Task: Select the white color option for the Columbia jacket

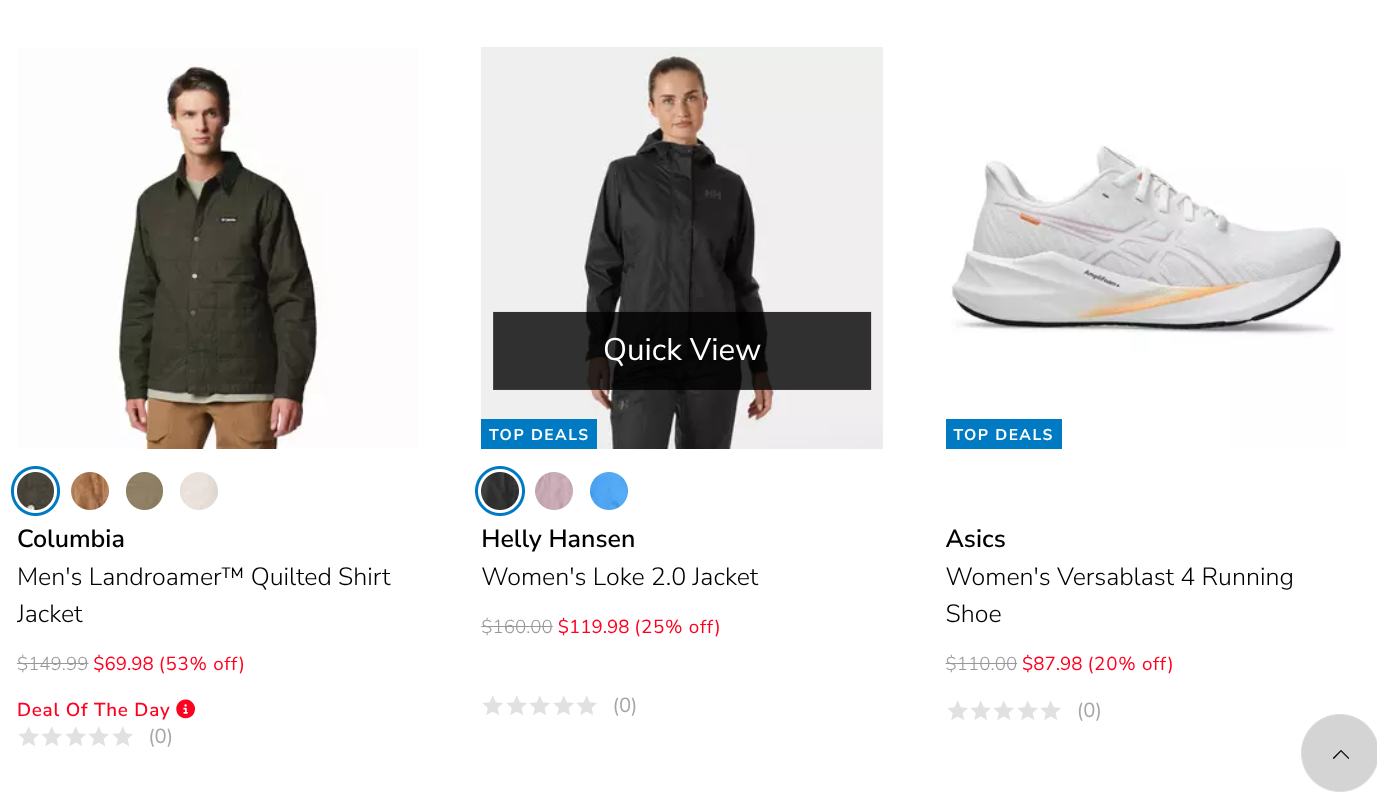Action: click(198, 490)
